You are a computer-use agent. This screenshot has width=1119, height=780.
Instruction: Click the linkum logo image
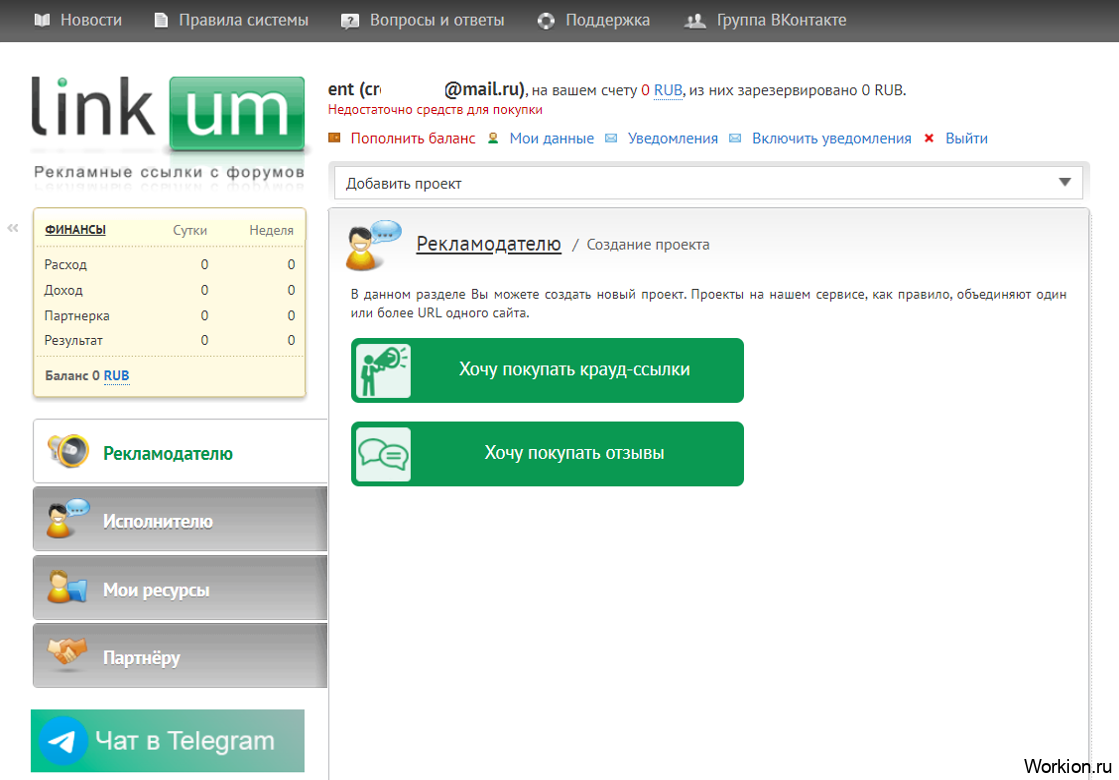[x=169, y=130]
